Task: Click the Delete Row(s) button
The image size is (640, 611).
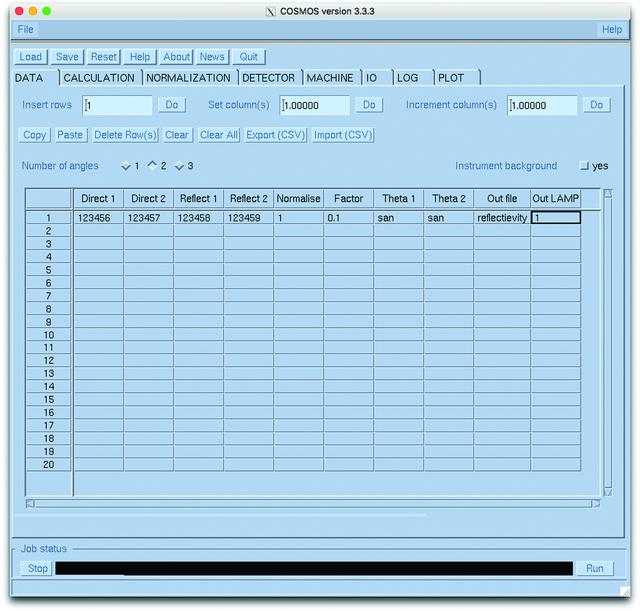Action: tap(125, 135)
